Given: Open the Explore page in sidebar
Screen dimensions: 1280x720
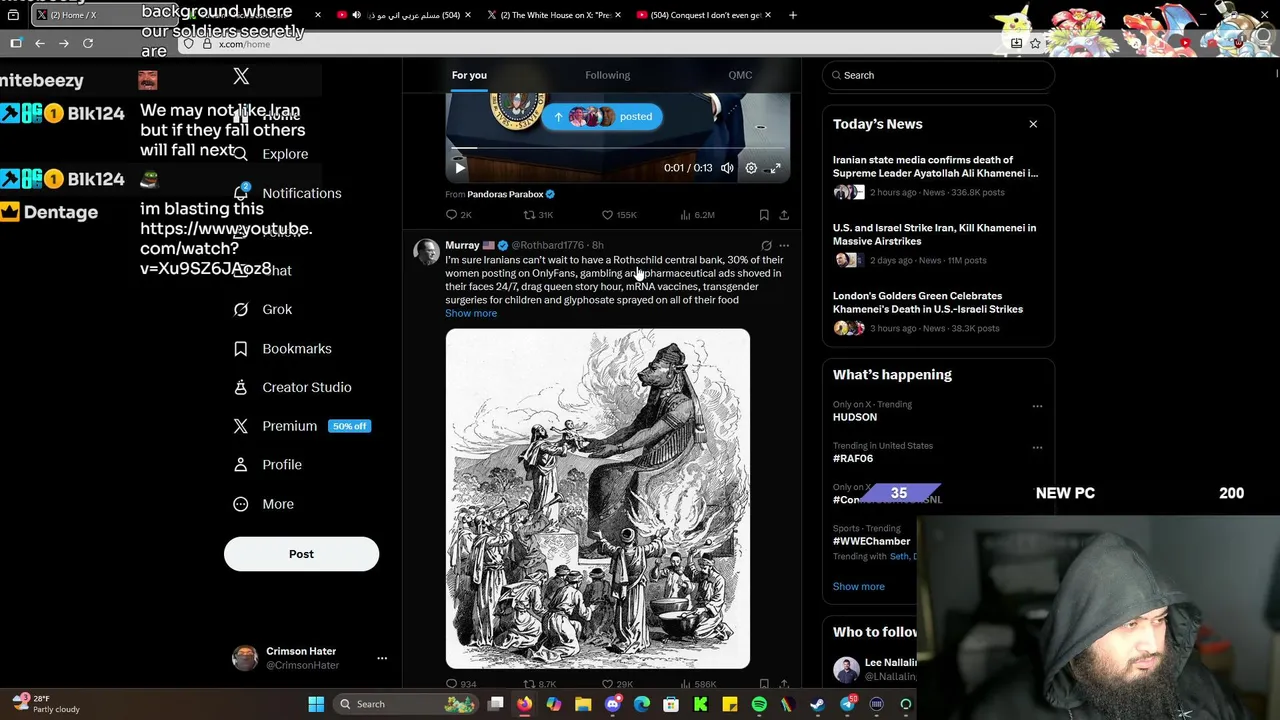Looking at the screenshot, I should tap(270, 154).
